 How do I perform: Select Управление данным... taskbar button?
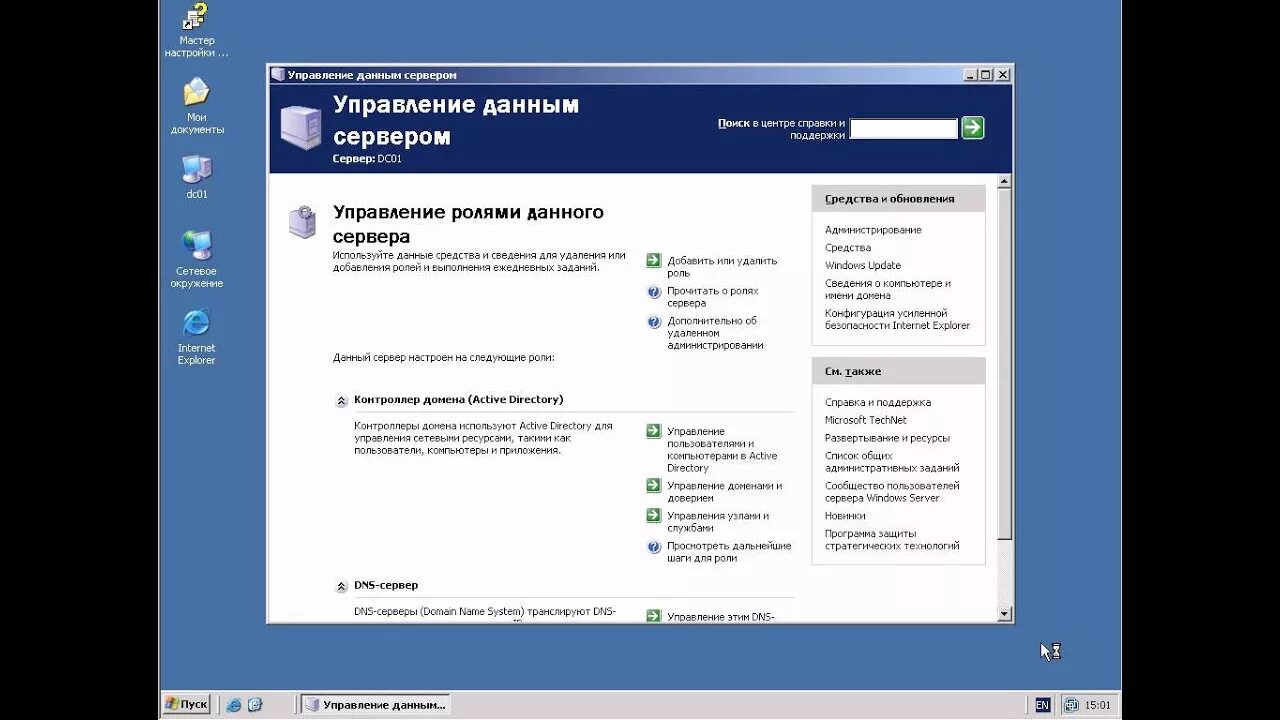tap(375, 704)
